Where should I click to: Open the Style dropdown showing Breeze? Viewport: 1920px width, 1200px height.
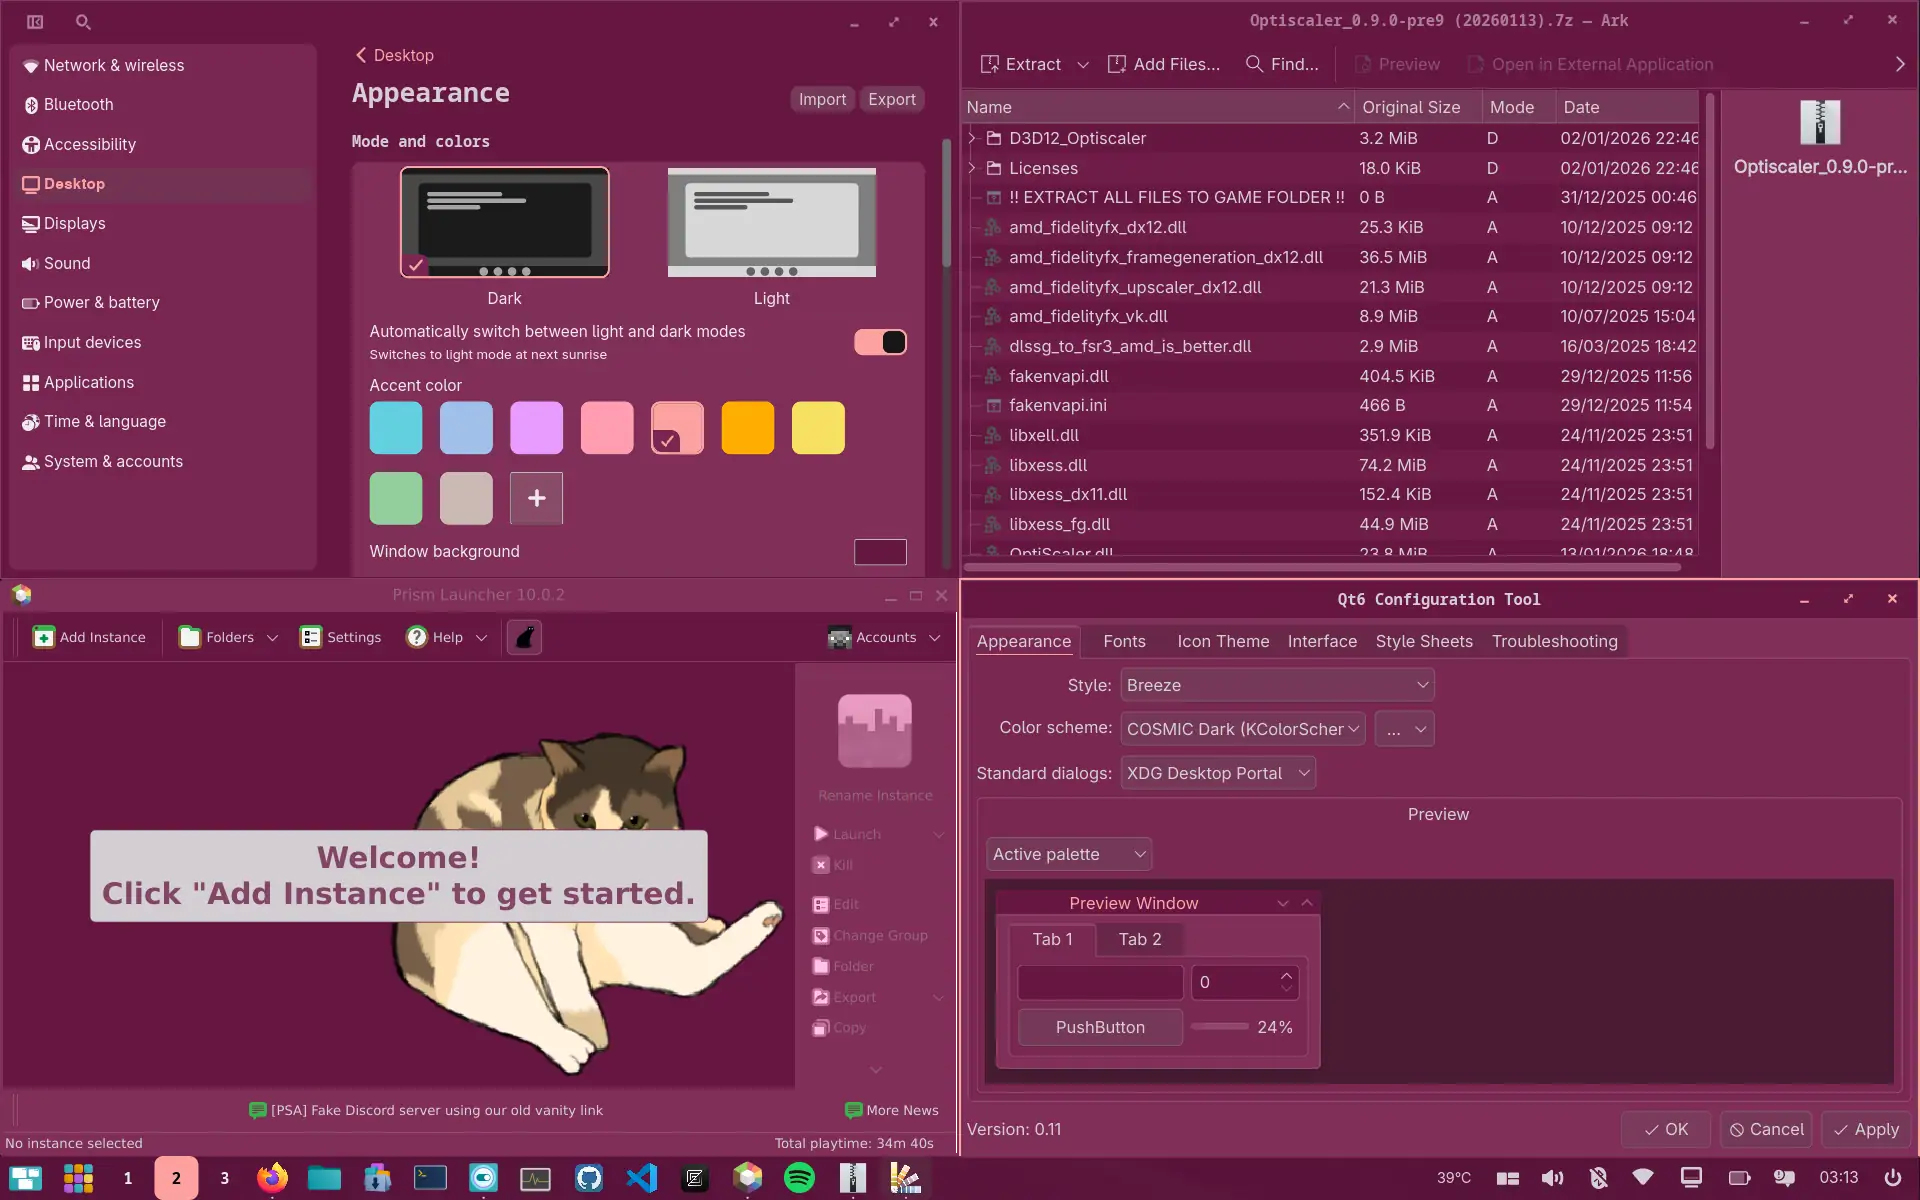pos(1277,685)
